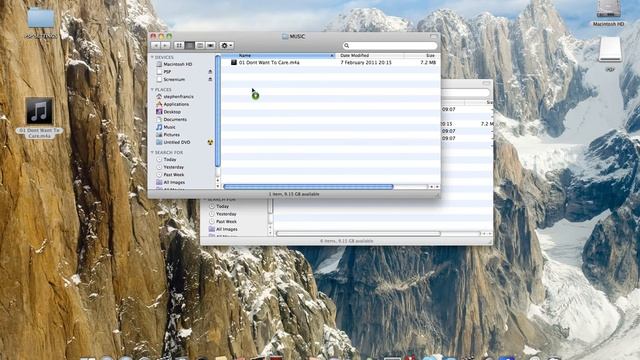This screenshot has height=360, width=640.
Task: Click the 7.2 MB size cell in MUSIC window
Action: pos(428,62)
